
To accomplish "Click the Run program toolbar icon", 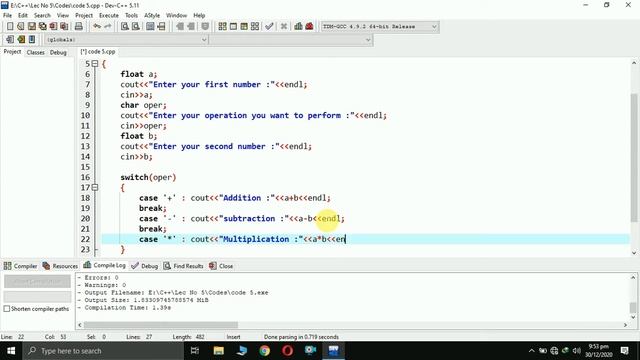I will [x=233, y=27].
